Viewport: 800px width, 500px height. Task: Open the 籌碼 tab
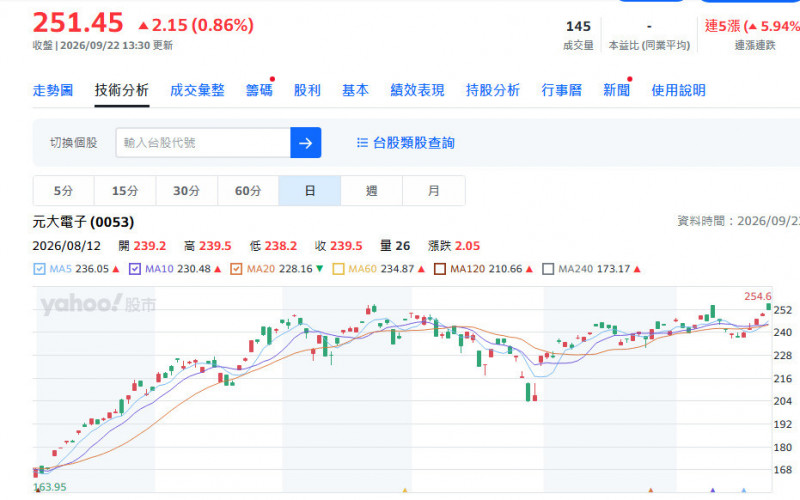click(259, 91)
